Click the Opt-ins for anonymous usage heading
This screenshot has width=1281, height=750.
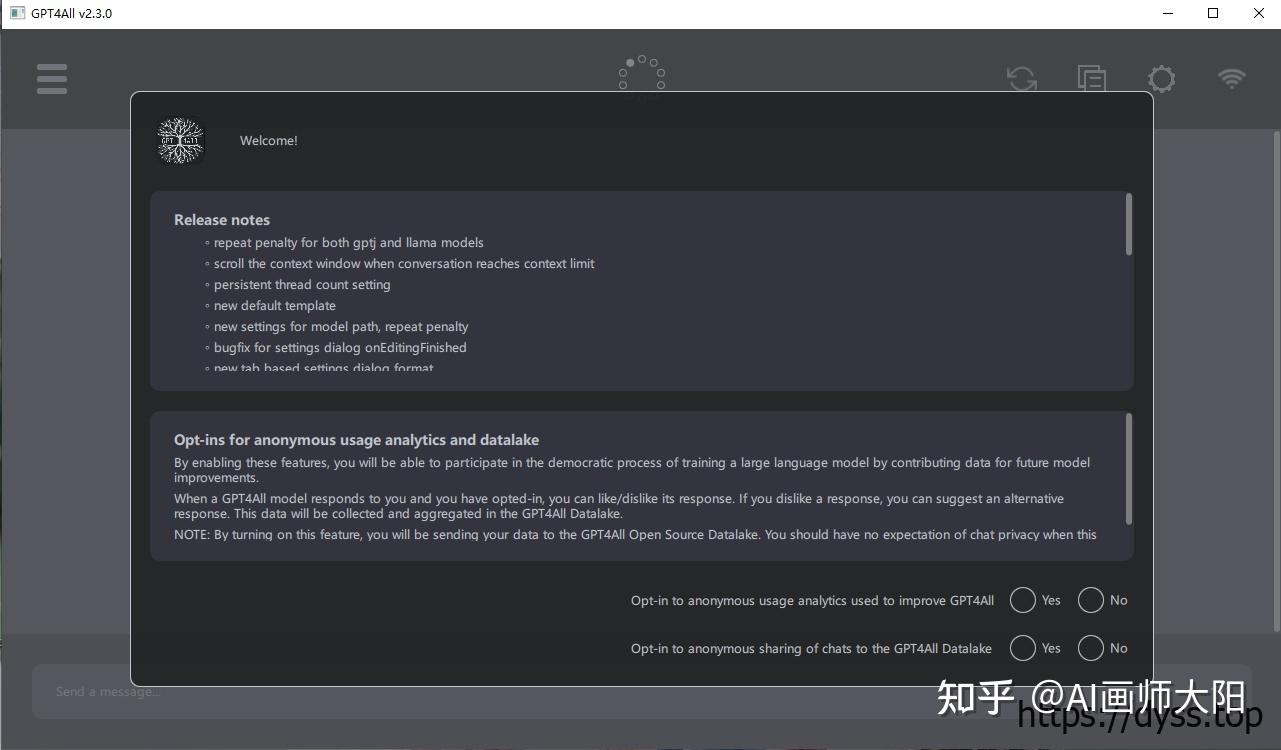pos(356,439)
